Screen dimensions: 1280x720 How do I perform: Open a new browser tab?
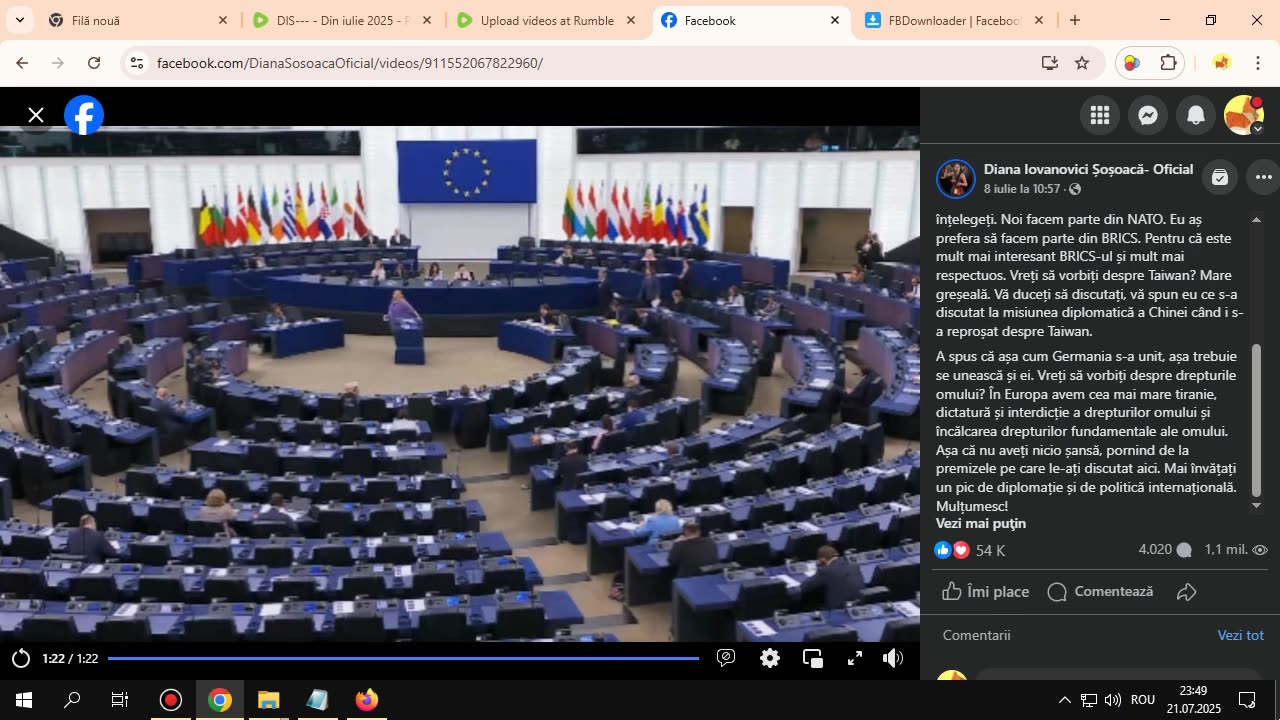(1075, 20)
